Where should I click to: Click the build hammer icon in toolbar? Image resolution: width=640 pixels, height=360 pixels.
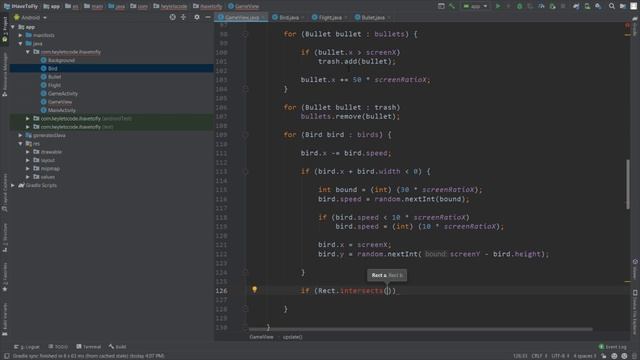tap(452, 6)
